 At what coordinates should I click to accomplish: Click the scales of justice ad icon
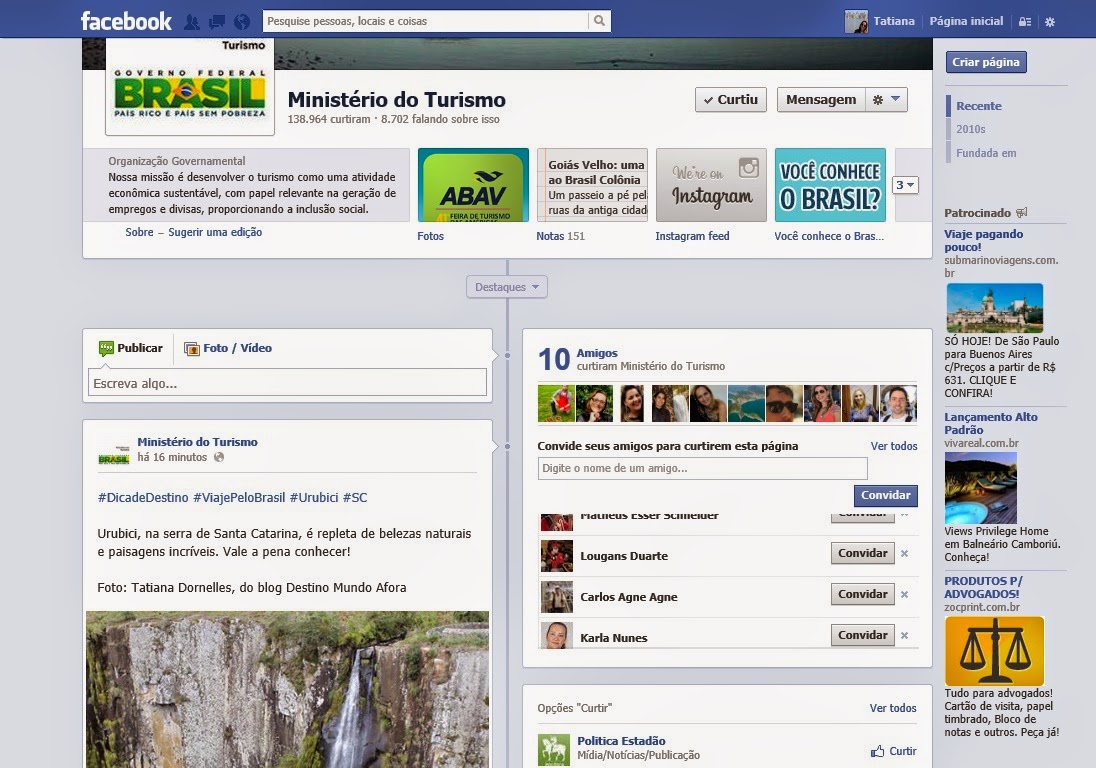point(995,651)
